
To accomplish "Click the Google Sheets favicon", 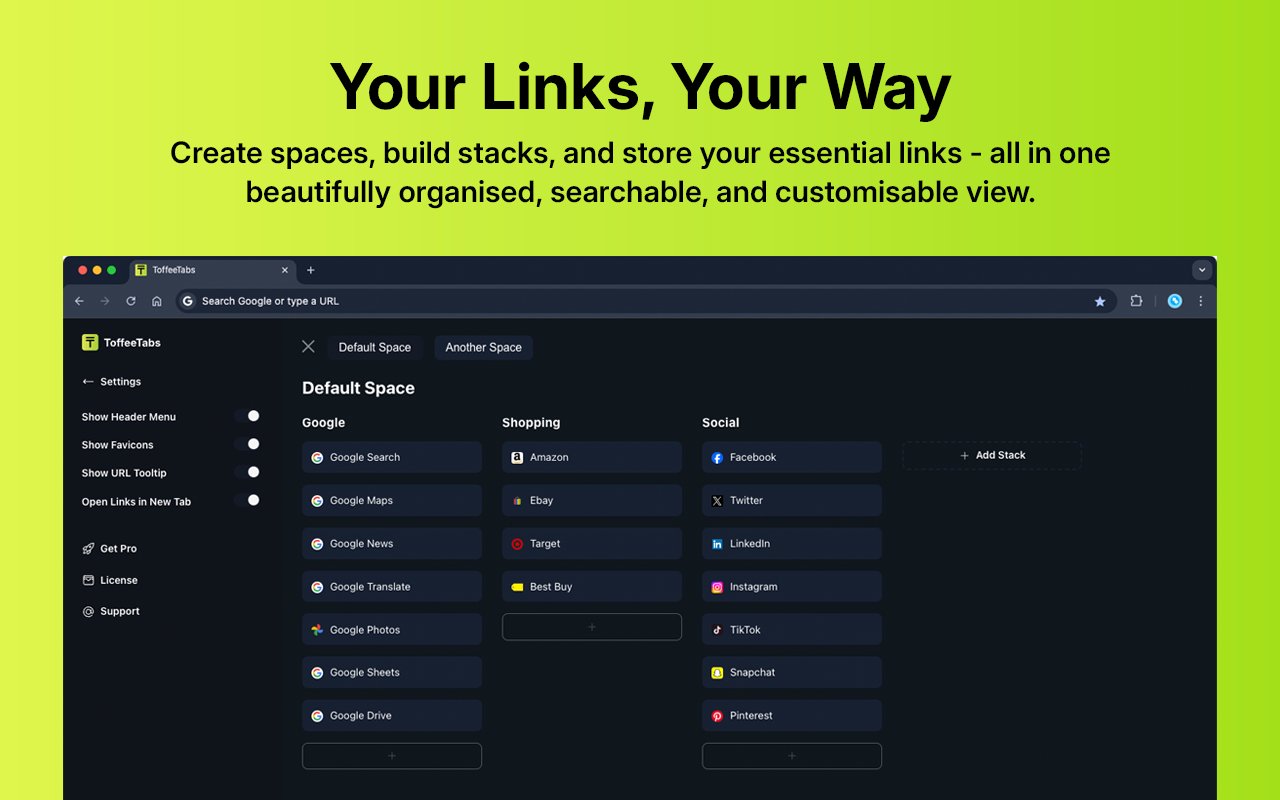I will coord(317,673).
